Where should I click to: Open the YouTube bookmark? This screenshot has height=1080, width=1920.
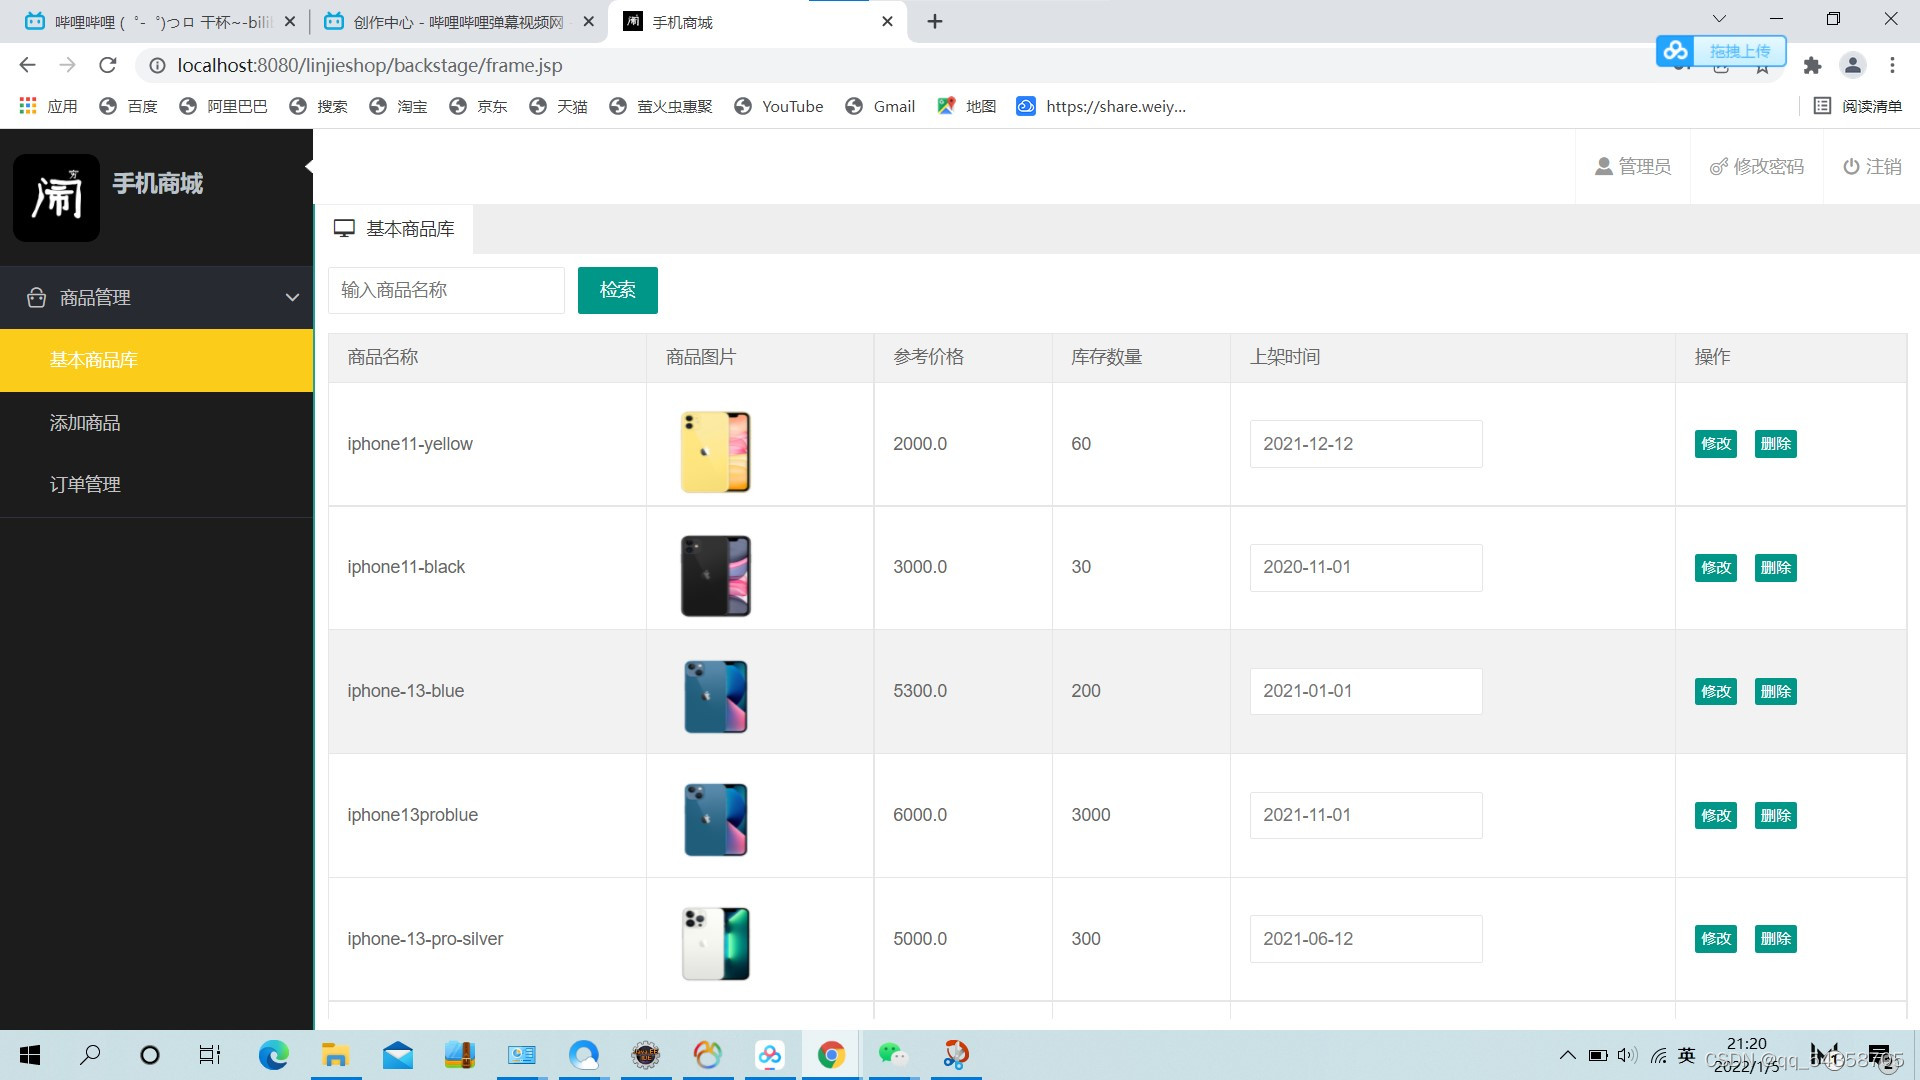tap(779, 106)
